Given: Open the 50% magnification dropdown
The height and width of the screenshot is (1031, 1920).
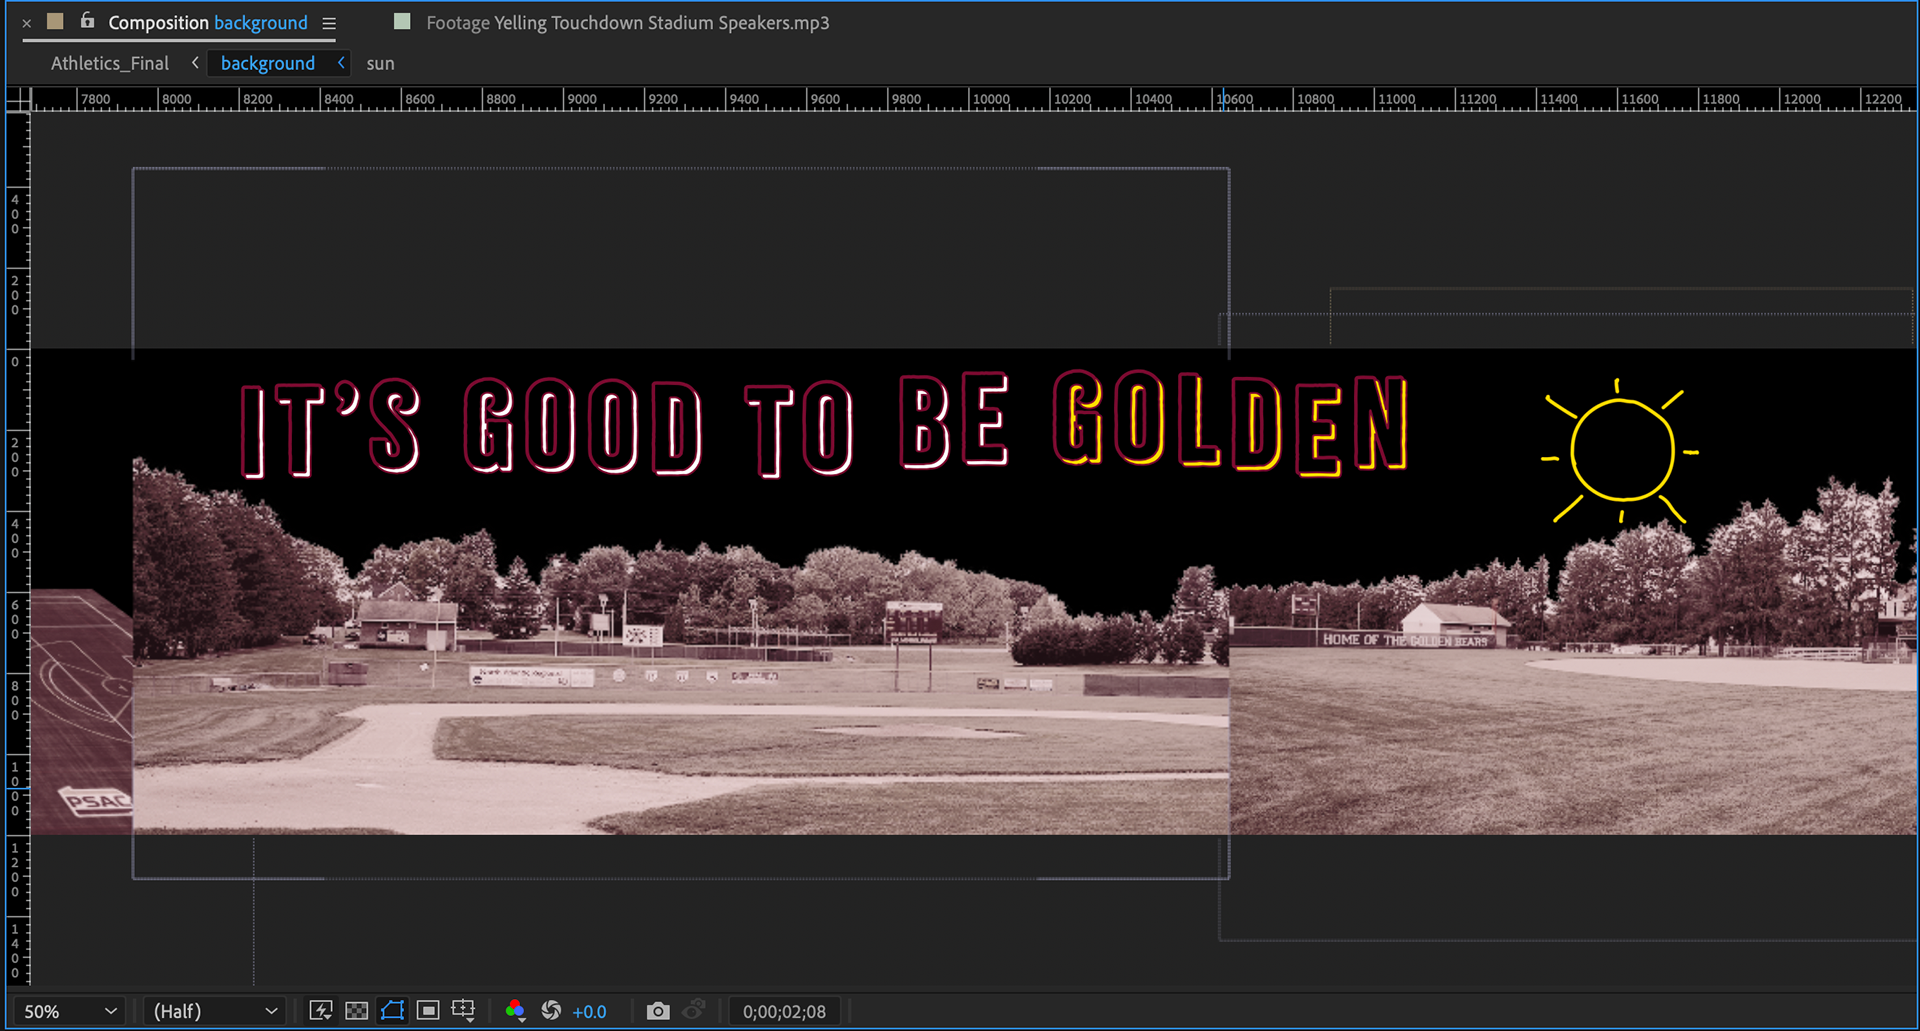Looking at the screenshot, I should [70, 1011].
